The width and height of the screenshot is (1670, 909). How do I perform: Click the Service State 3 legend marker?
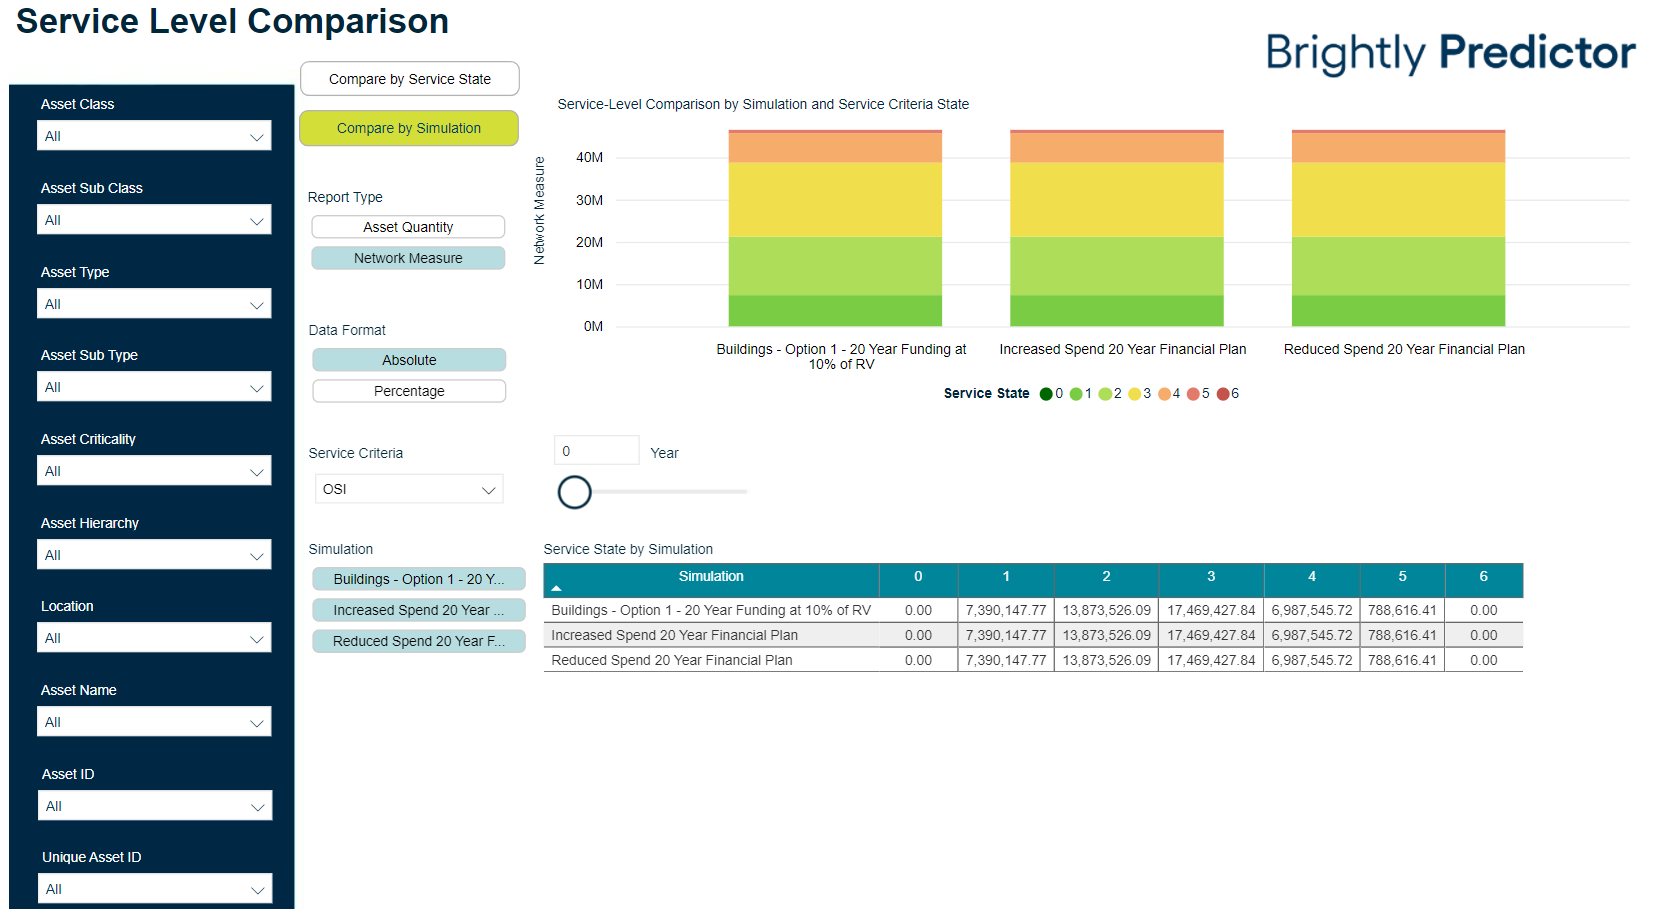(1134, 394)
